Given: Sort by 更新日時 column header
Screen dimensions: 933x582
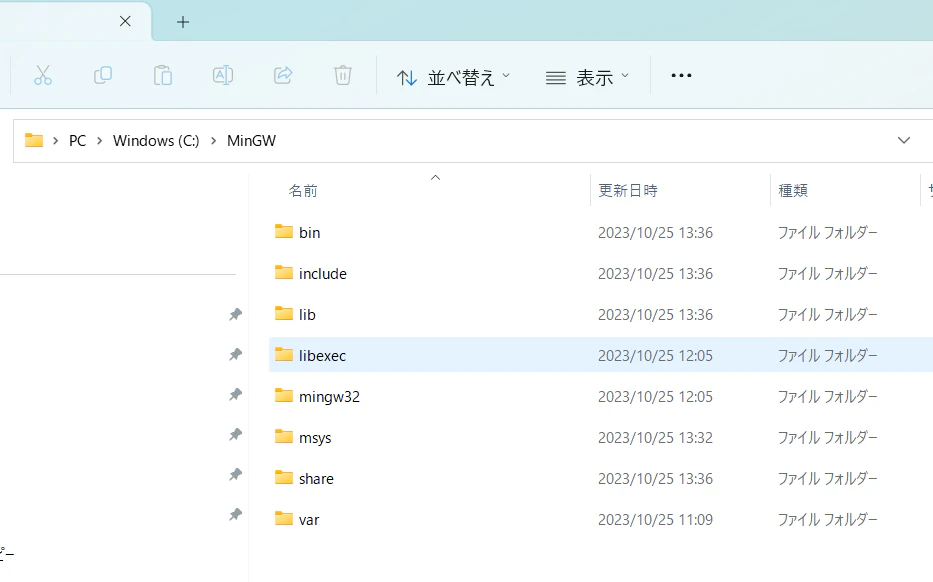Looking at the screenshot, I should tap(628, 190).
